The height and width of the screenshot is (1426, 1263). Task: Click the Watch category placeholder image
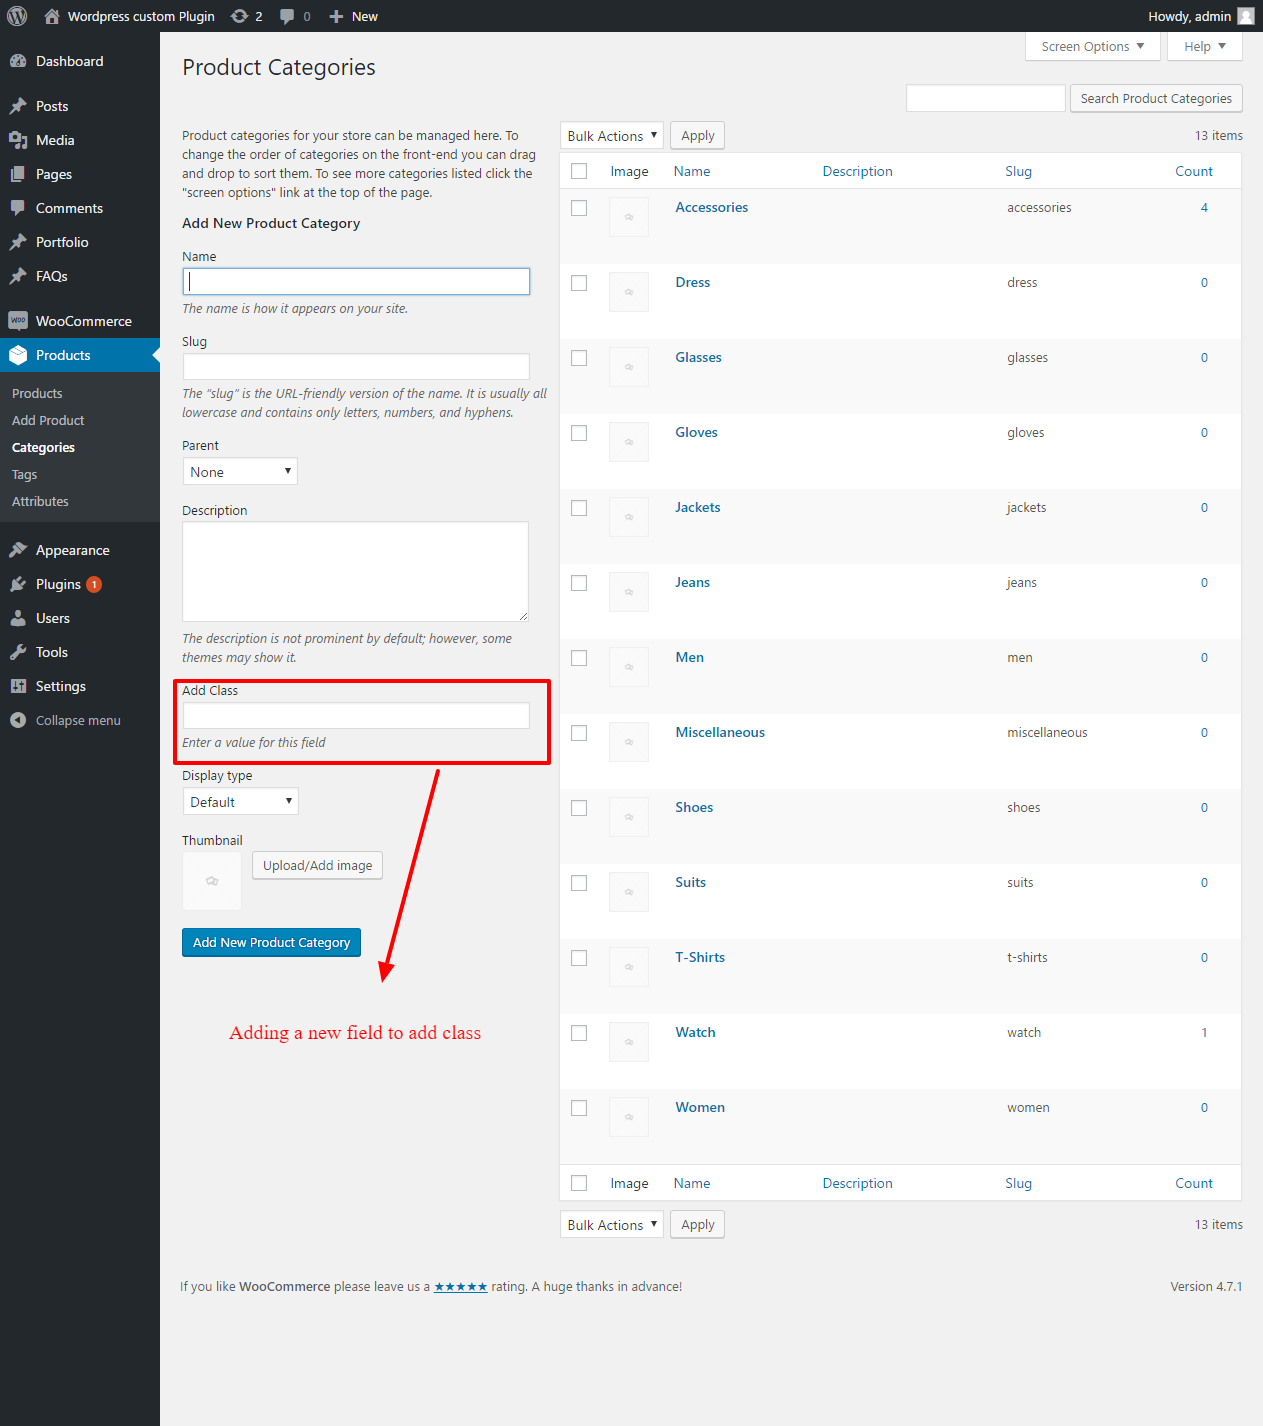pos(629,1042)
